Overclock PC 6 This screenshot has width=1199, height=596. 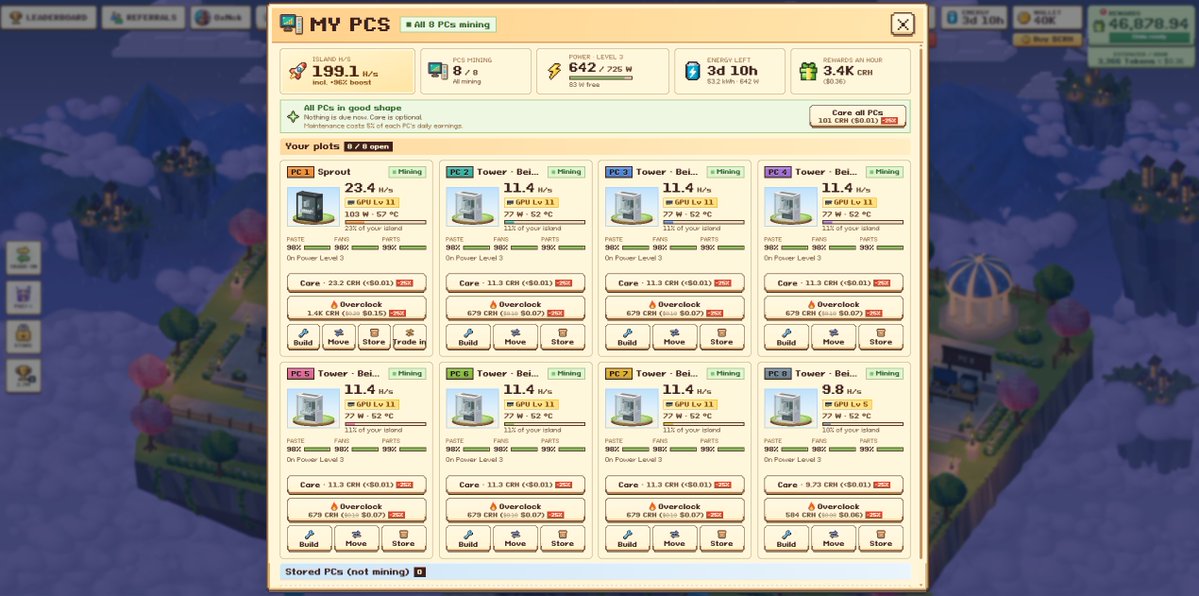click(515, 510)
